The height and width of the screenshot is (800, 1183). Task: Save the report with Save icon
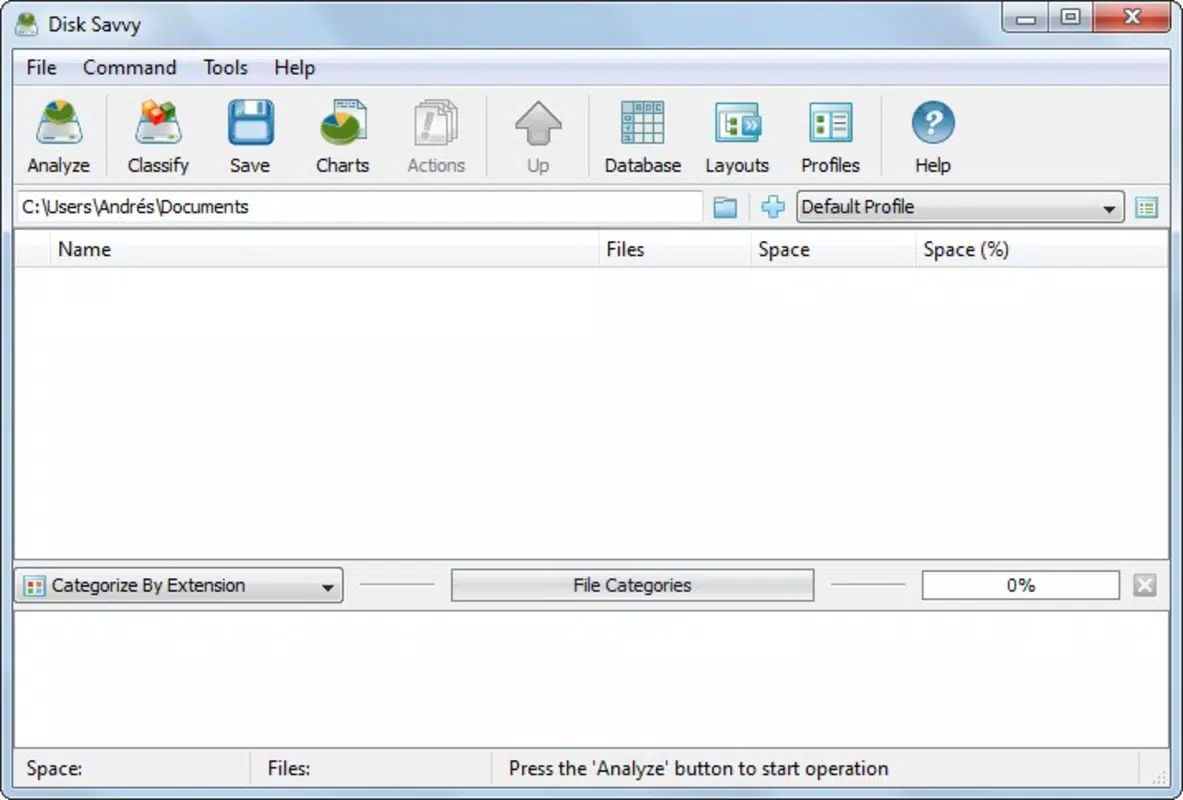pos(250,137)
